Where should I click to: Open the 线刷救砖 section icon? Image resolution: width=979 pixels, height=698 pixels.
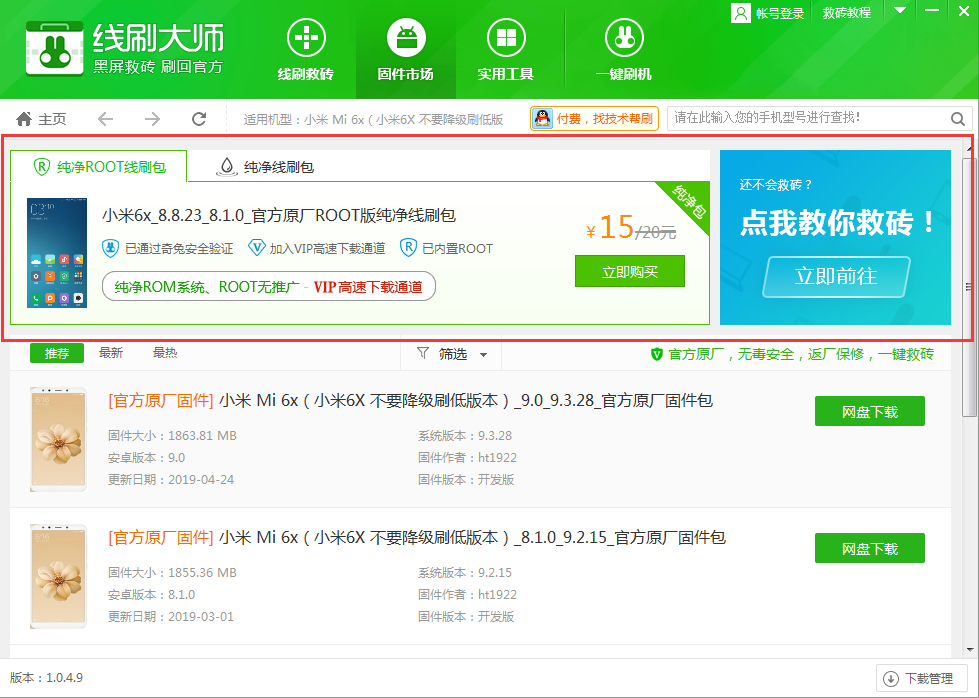(306, 40)
